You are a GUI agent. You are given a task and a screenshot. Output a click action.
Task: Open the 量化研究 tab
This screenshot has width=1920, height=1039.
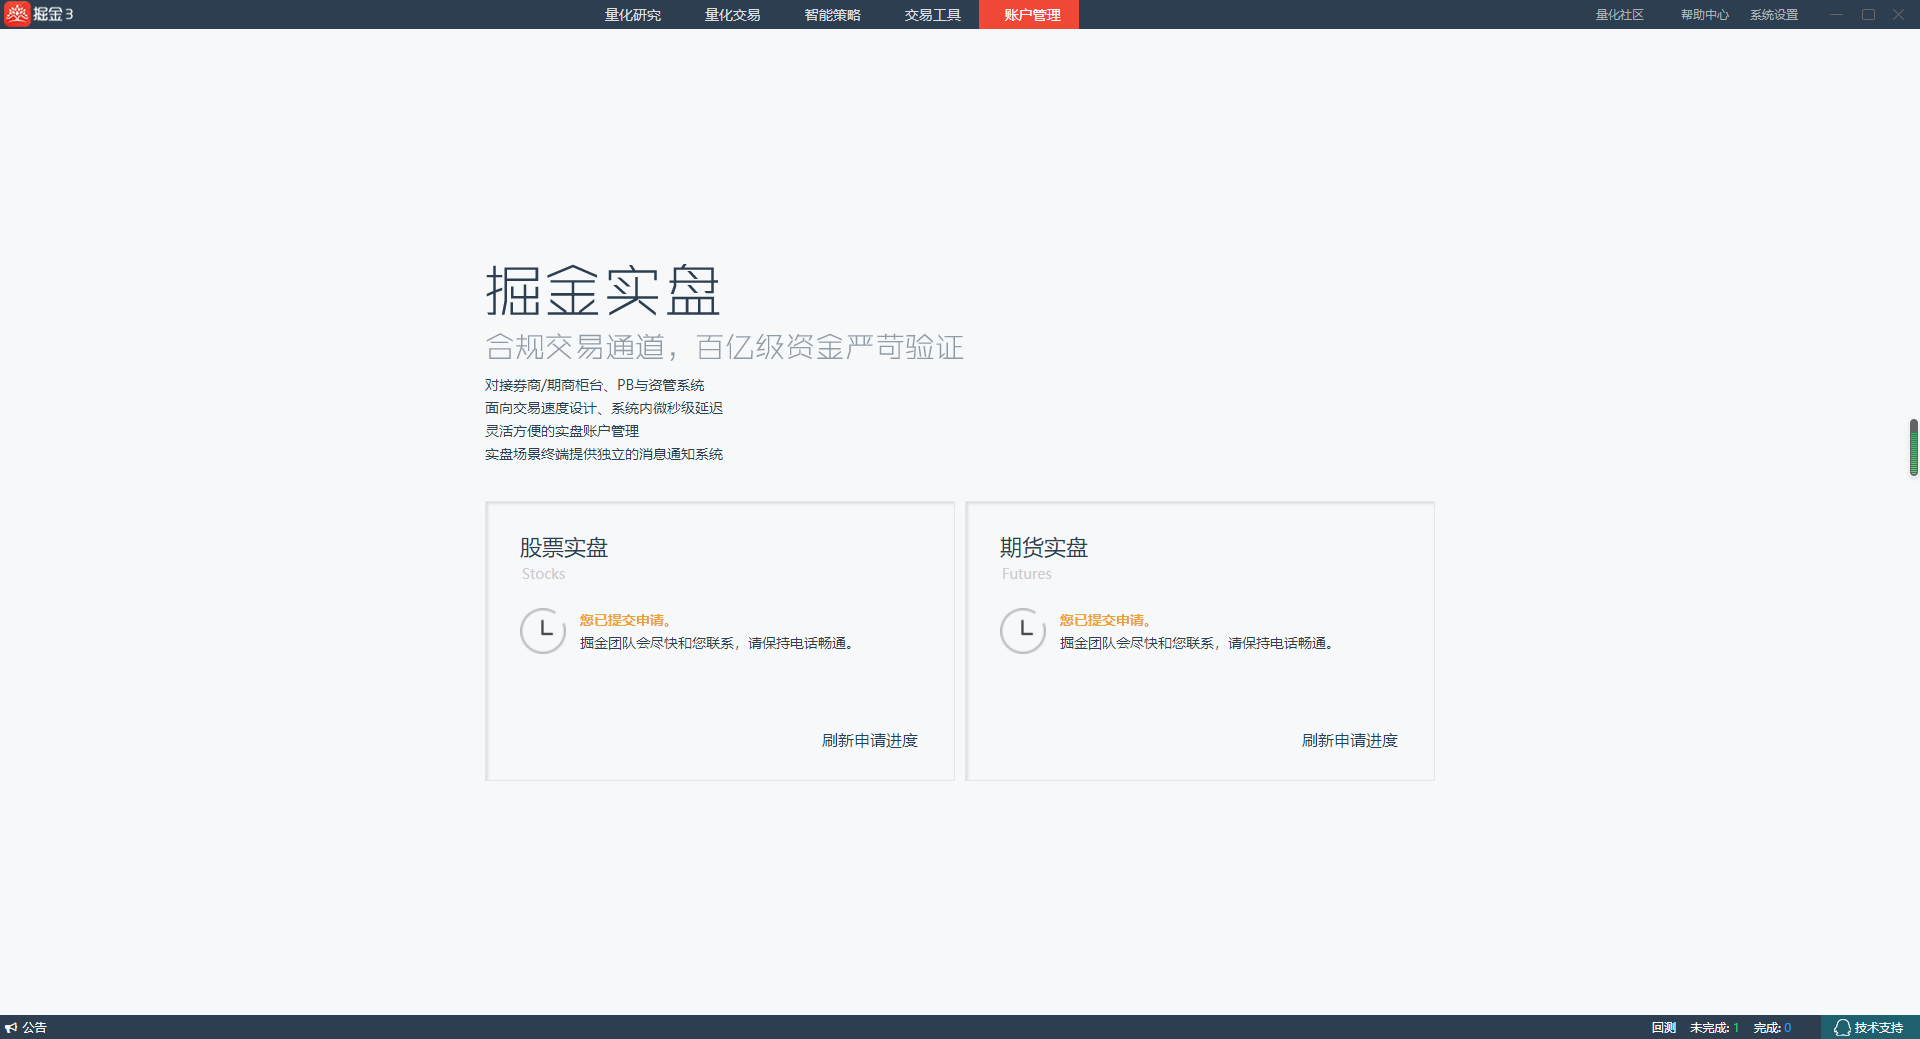[632, 15]
